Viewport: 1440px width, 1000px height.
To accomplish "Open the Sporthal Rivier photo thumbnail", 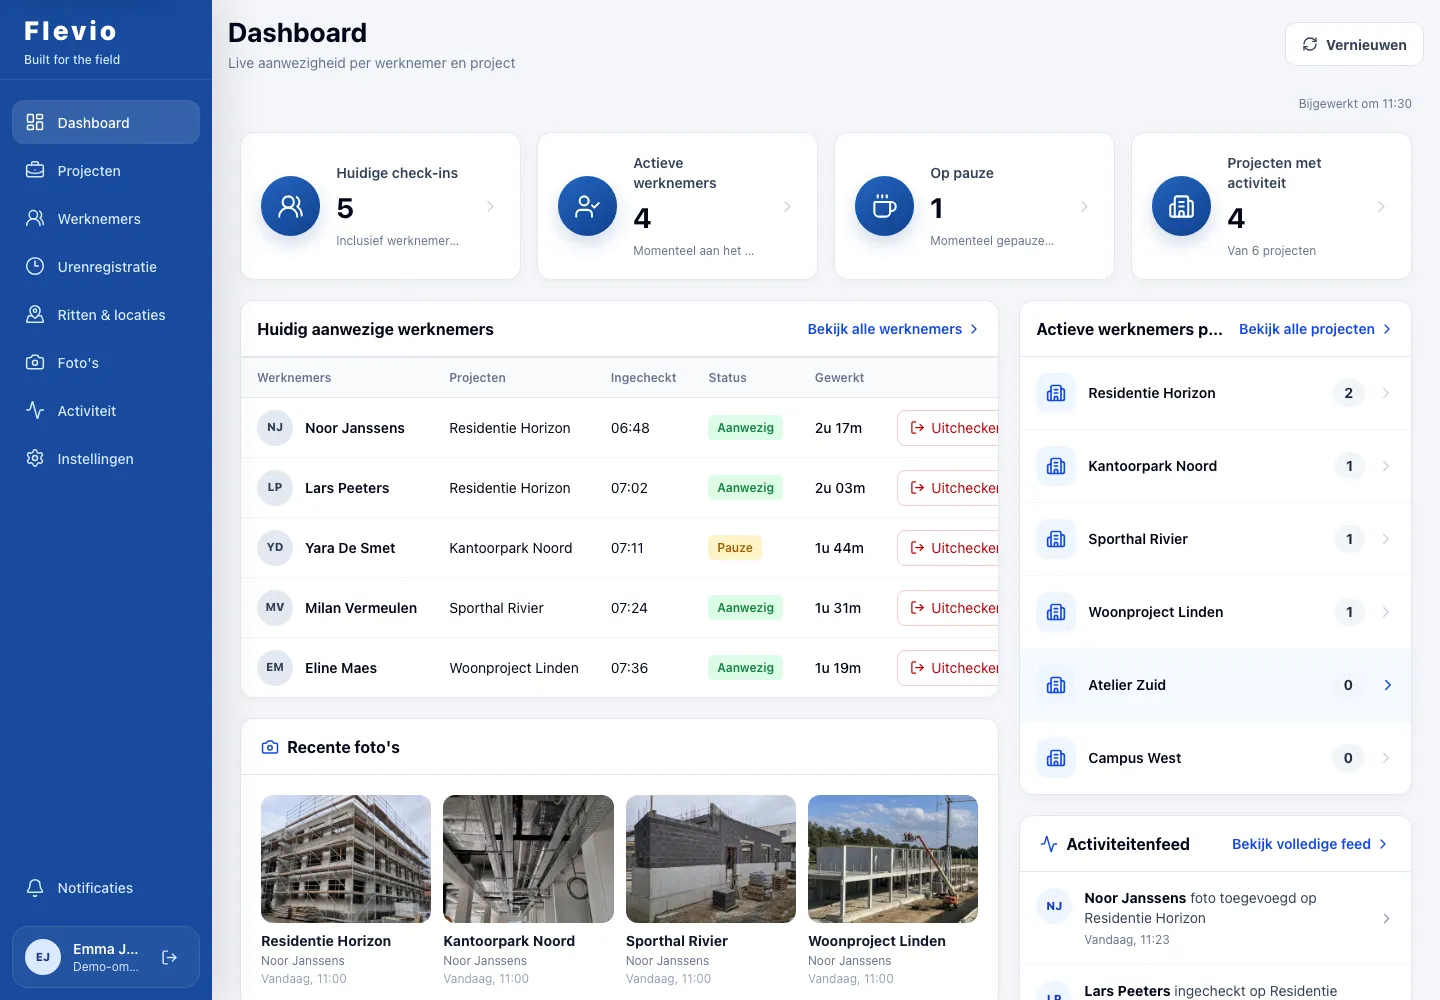I will tap(711, 859).
